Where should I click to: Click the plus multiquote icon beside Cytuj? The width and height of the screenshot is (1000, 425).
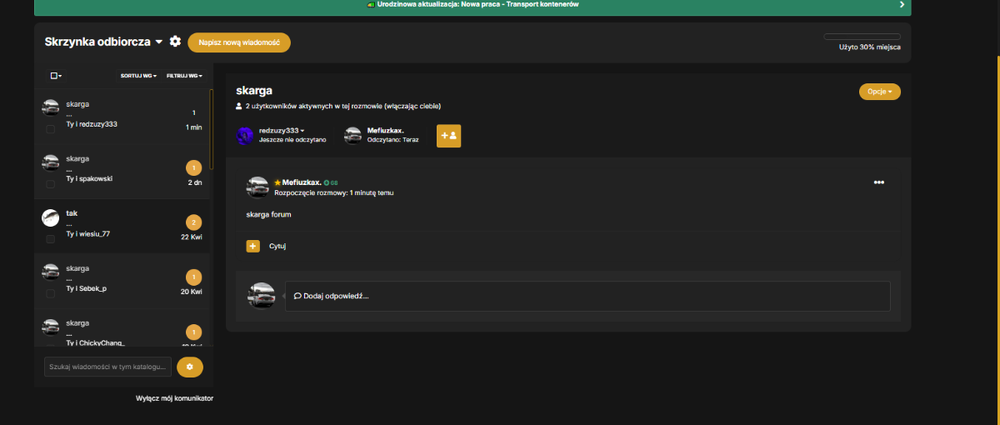pyautogui.click(x=253, y=246)
